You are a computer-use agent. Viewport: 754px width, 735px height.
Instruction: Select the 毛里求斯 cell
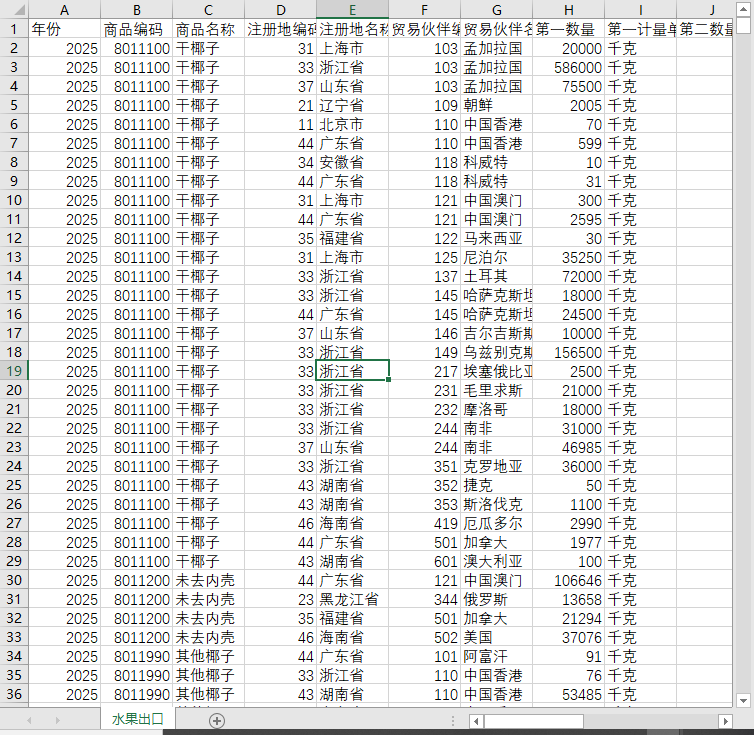point(496,390)
